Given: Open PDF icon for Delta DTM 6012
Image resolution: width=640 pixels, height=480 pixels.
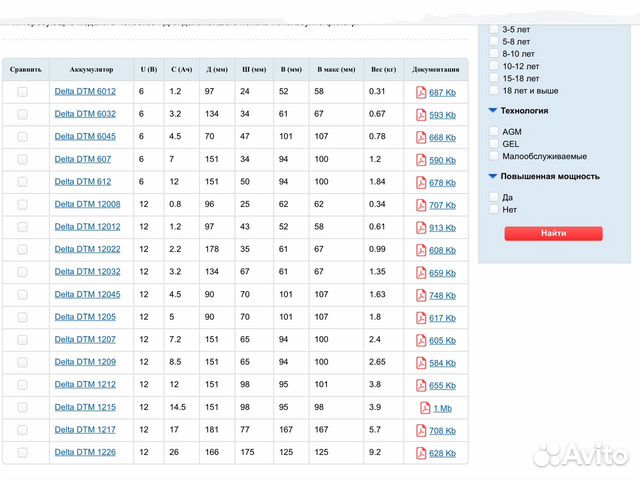Looking at the screenshot, I should pyautogui.click(x=421, y=93).
